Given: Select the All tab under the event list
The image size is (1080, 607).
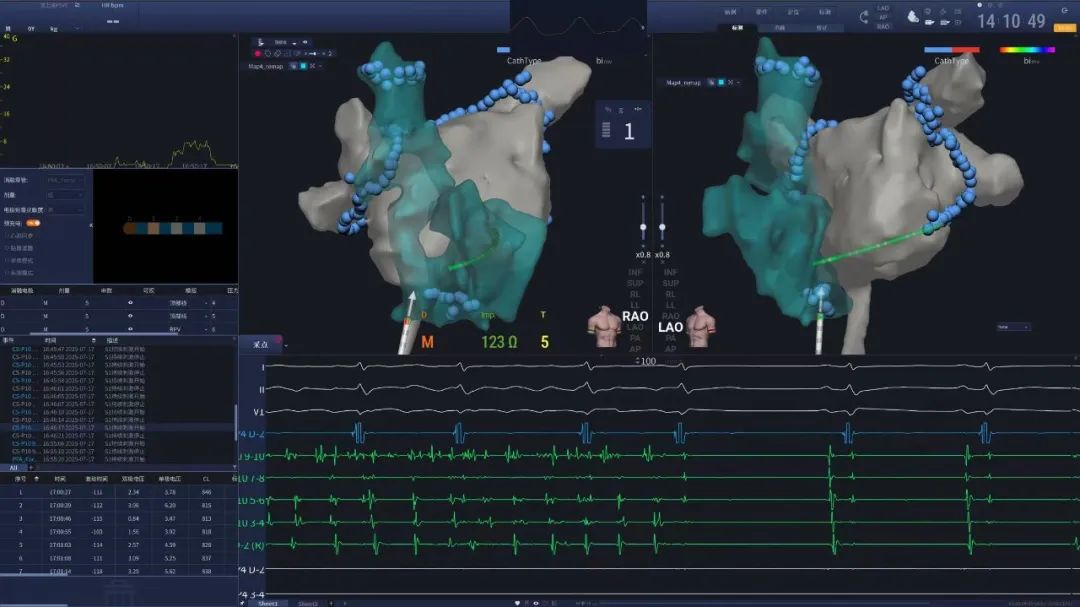Looking at the screenshot, I should [13, 468].
